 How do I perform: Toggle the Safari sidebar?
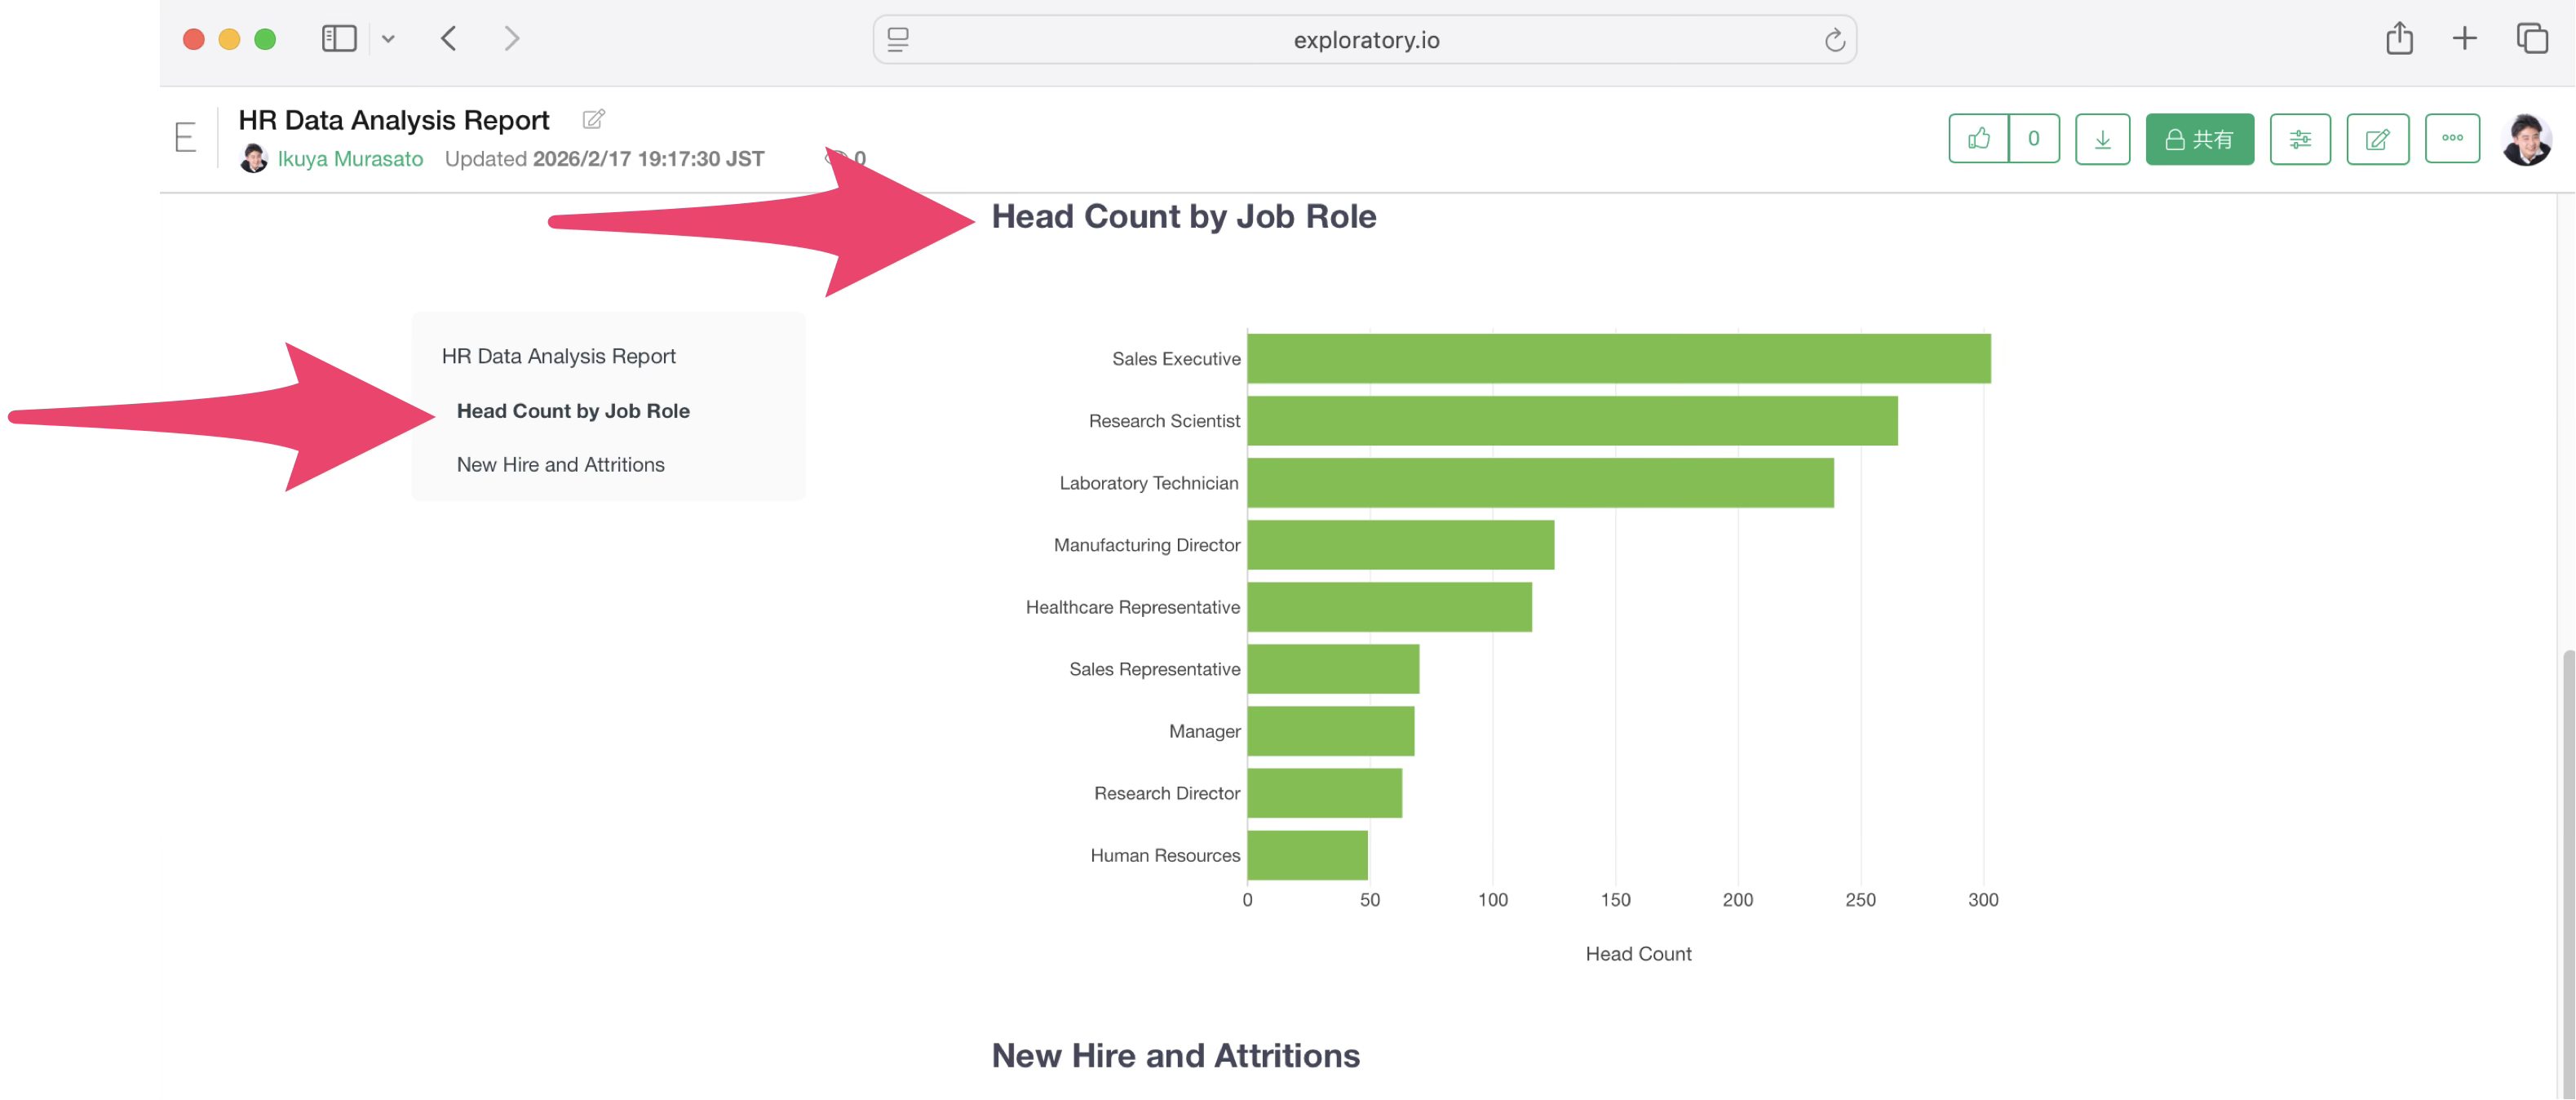click(x=339, y=39)
